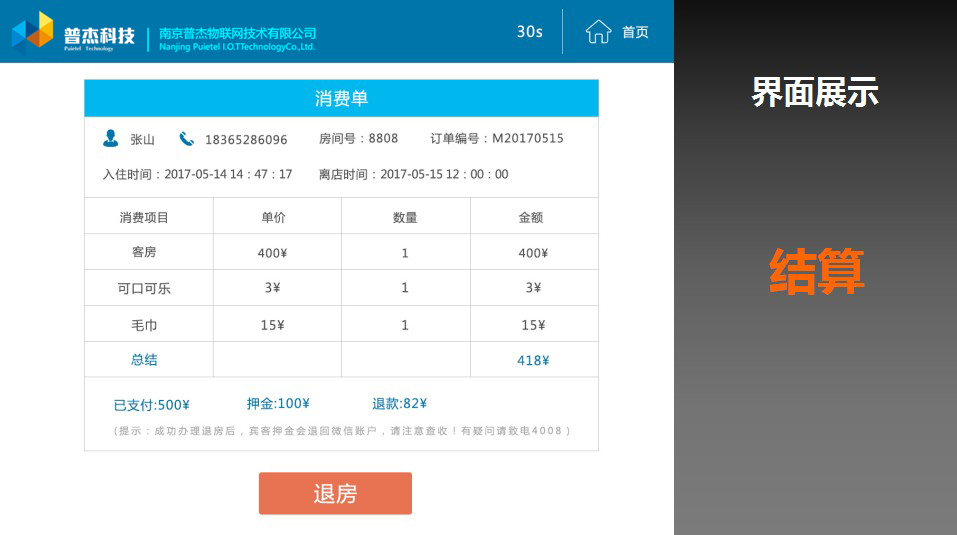The image size is (957, 535).
Task: Click the phone handset icon
Action: click(x=187, y=139)
